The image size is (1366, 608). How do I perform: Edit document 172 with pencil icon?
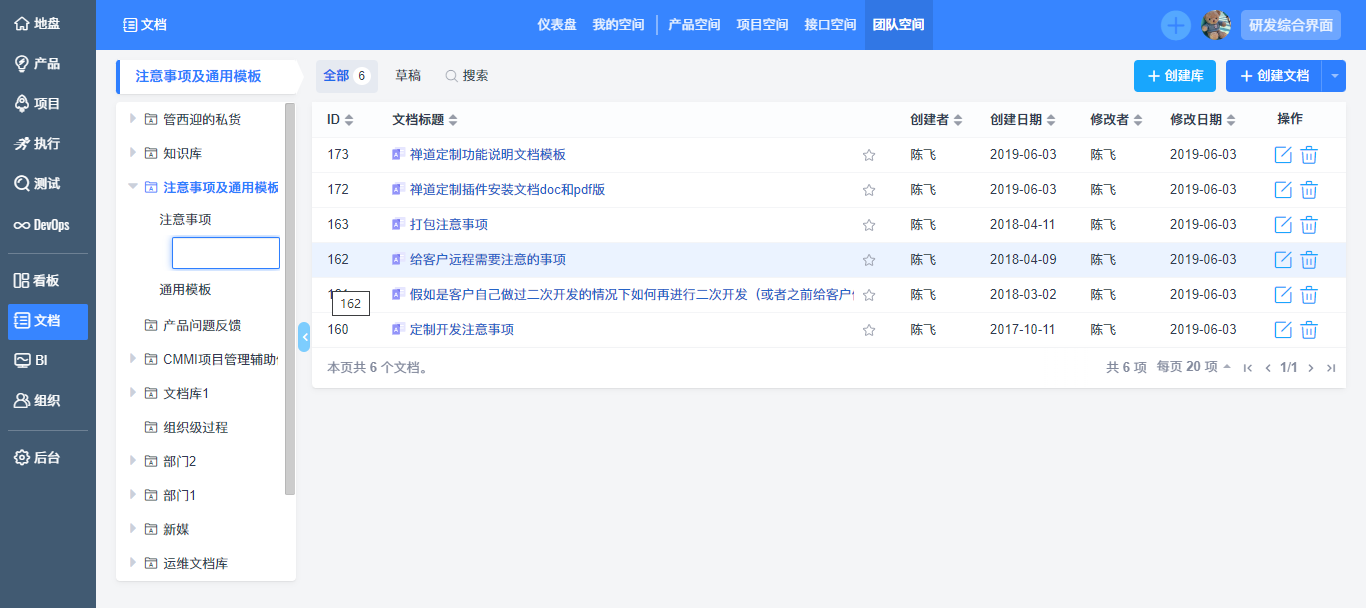[1283, 190]
